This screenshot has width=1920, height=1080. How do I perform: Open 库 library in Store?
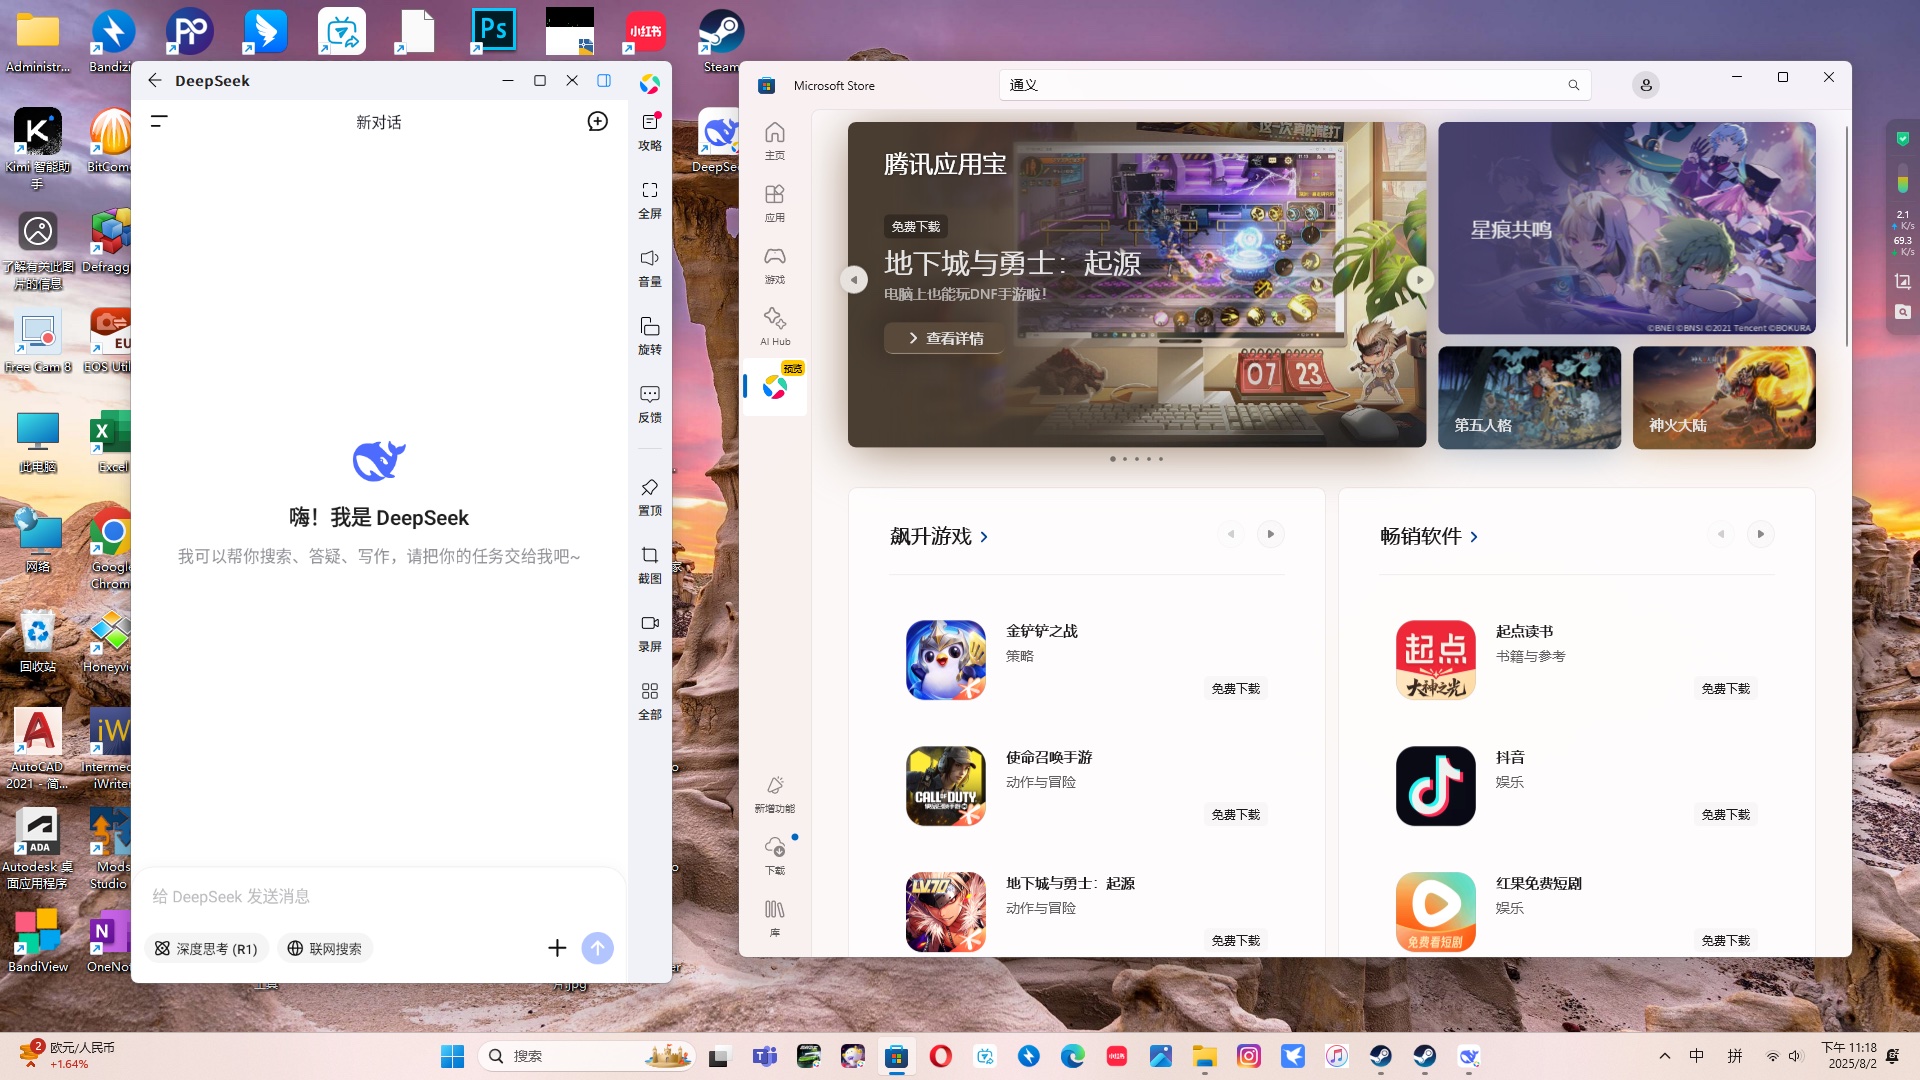pyautogui.click(x=775, y=919)
